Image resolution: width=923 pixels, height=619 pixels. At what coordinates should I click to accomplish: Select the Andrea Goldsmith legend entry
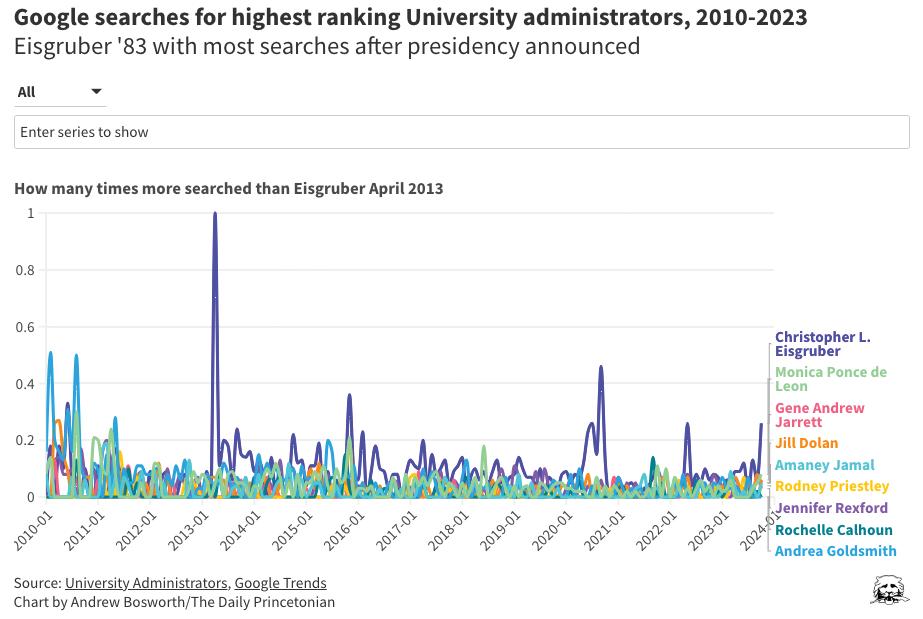[835, 551]
